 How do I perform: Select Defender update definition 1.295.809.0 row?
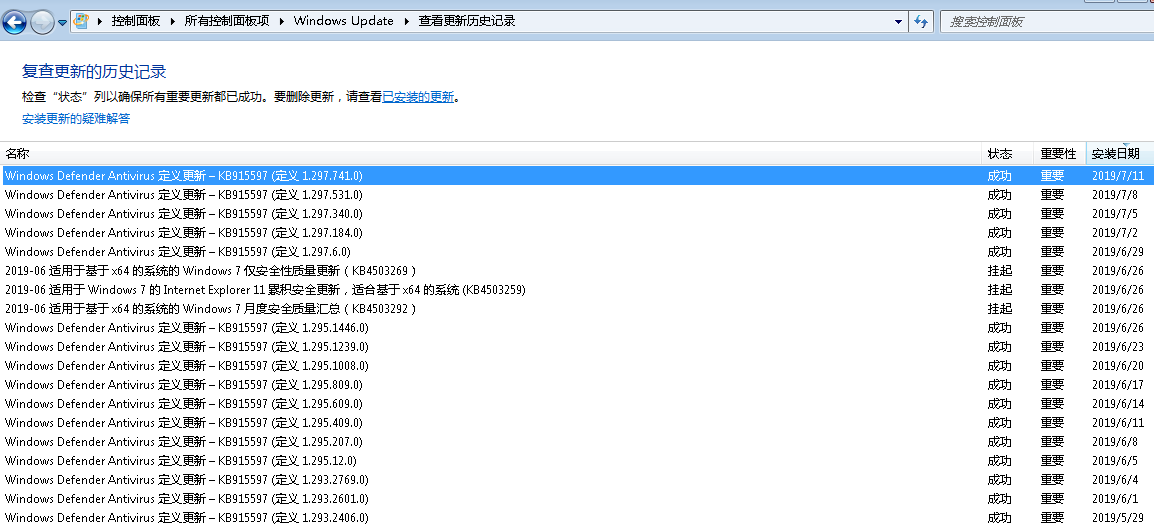(577, 385)
